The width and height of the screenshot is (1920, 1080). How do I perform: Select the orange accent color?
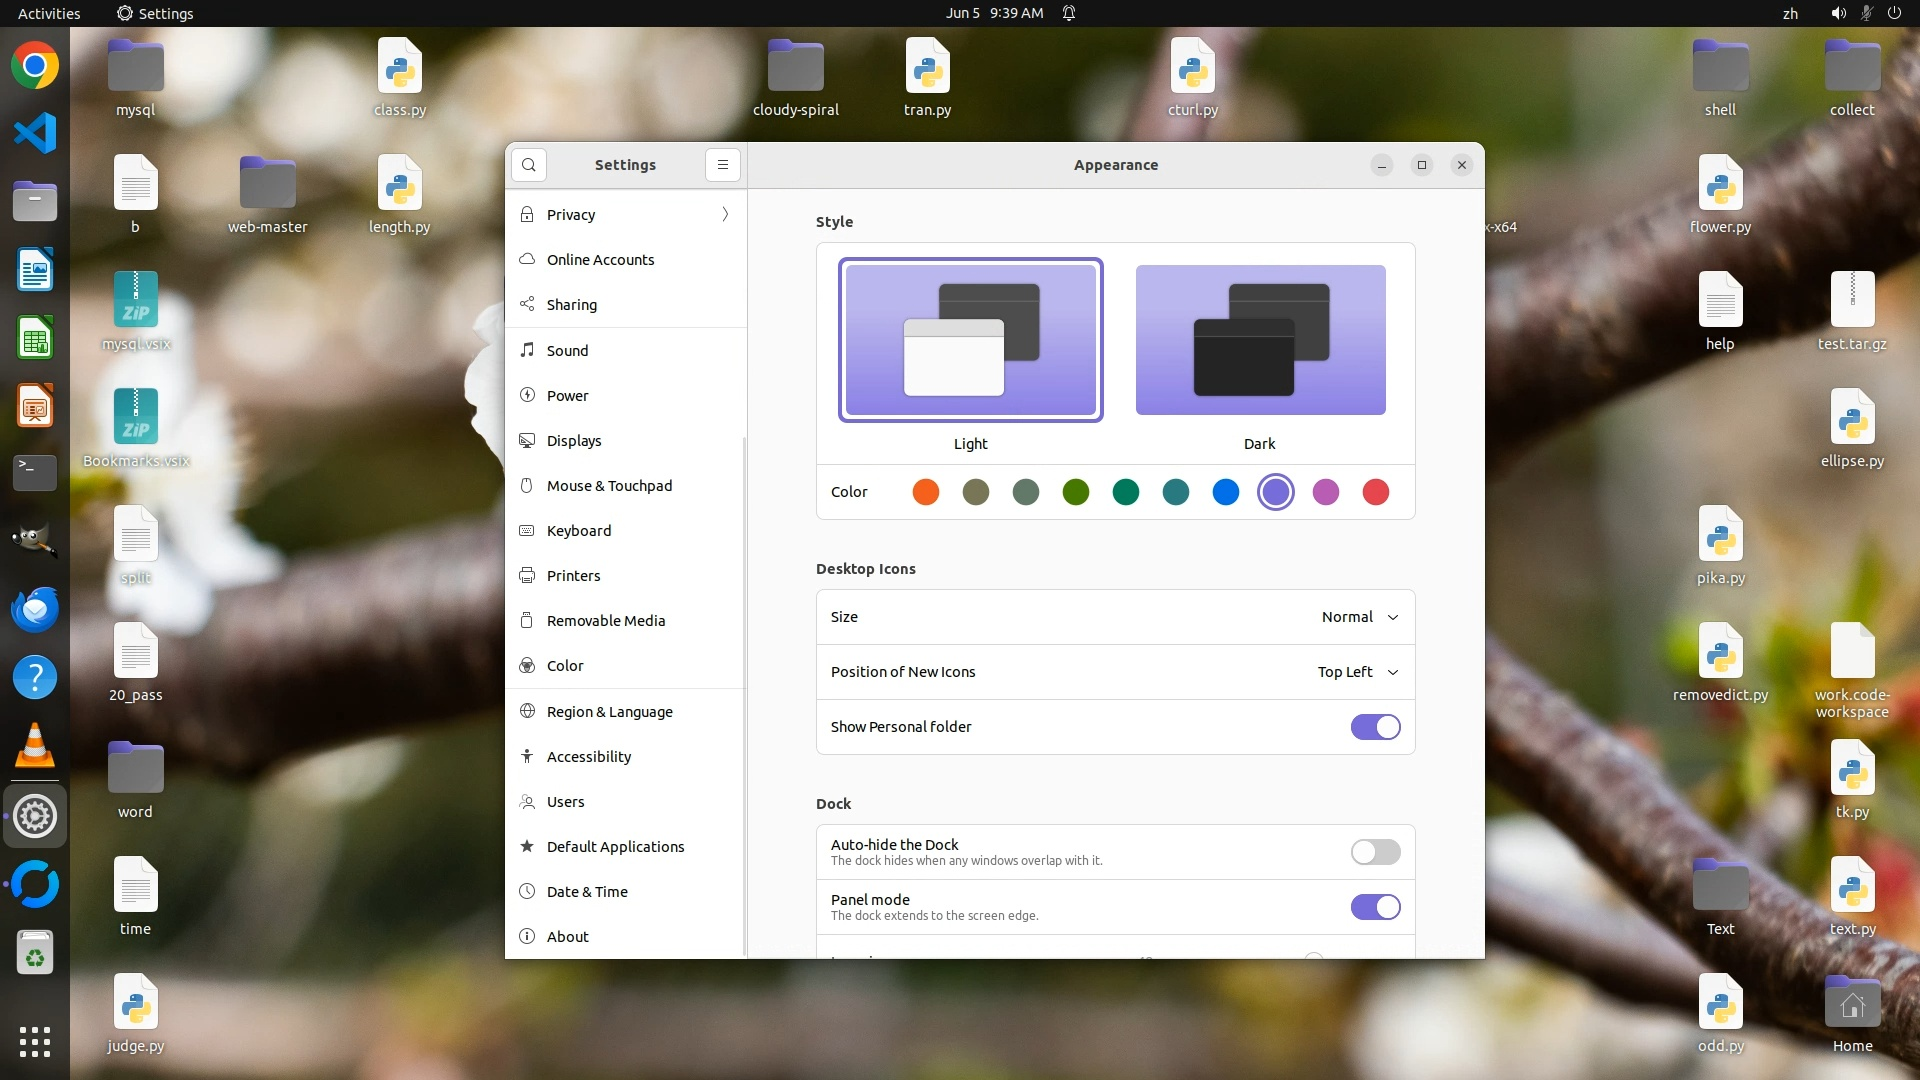click(926, 492)
